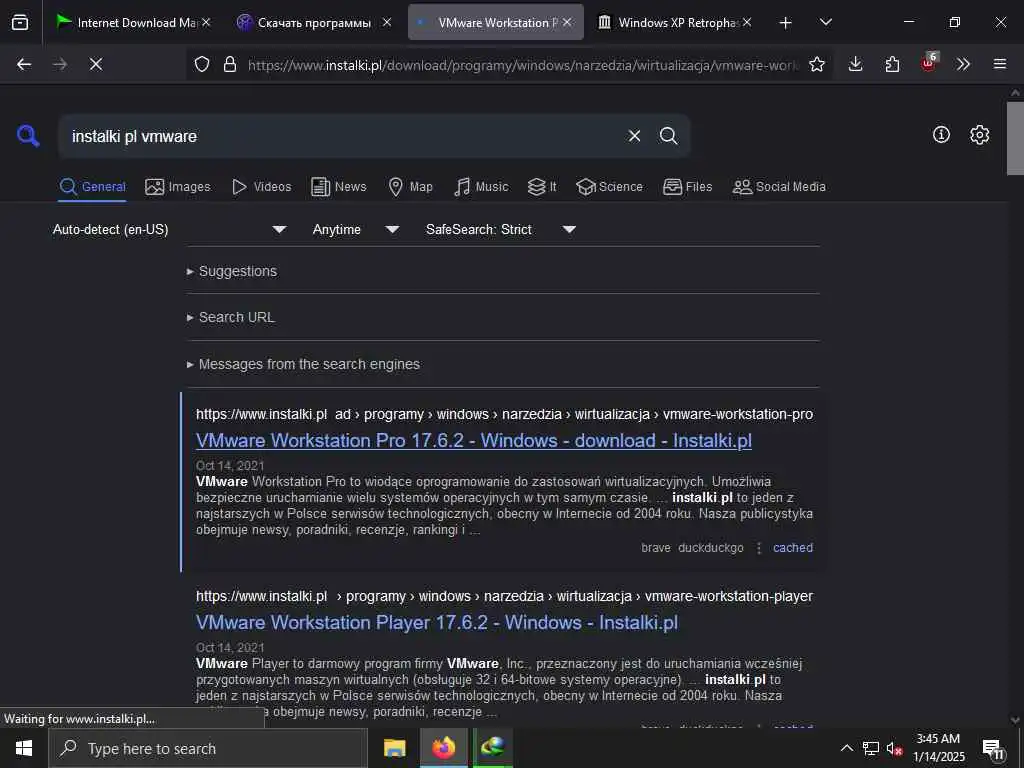Click the vmware-workstation-pro result URL breadcrumb

click(x=504, y=414)
